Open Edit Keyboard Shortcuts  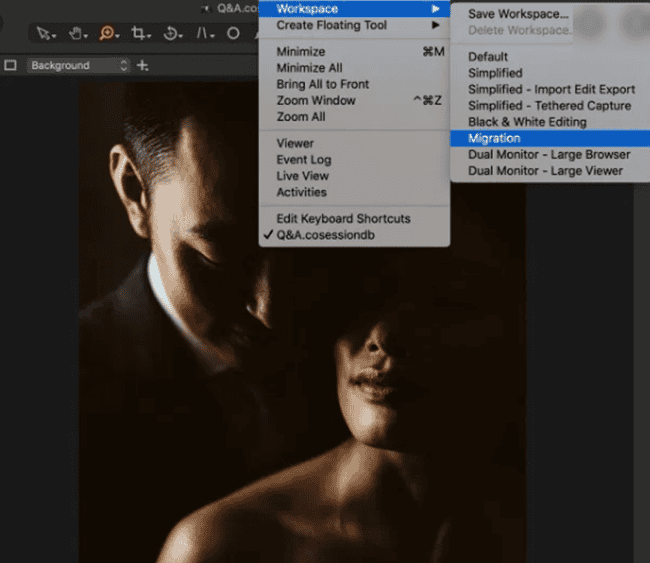tap(354, 218)
